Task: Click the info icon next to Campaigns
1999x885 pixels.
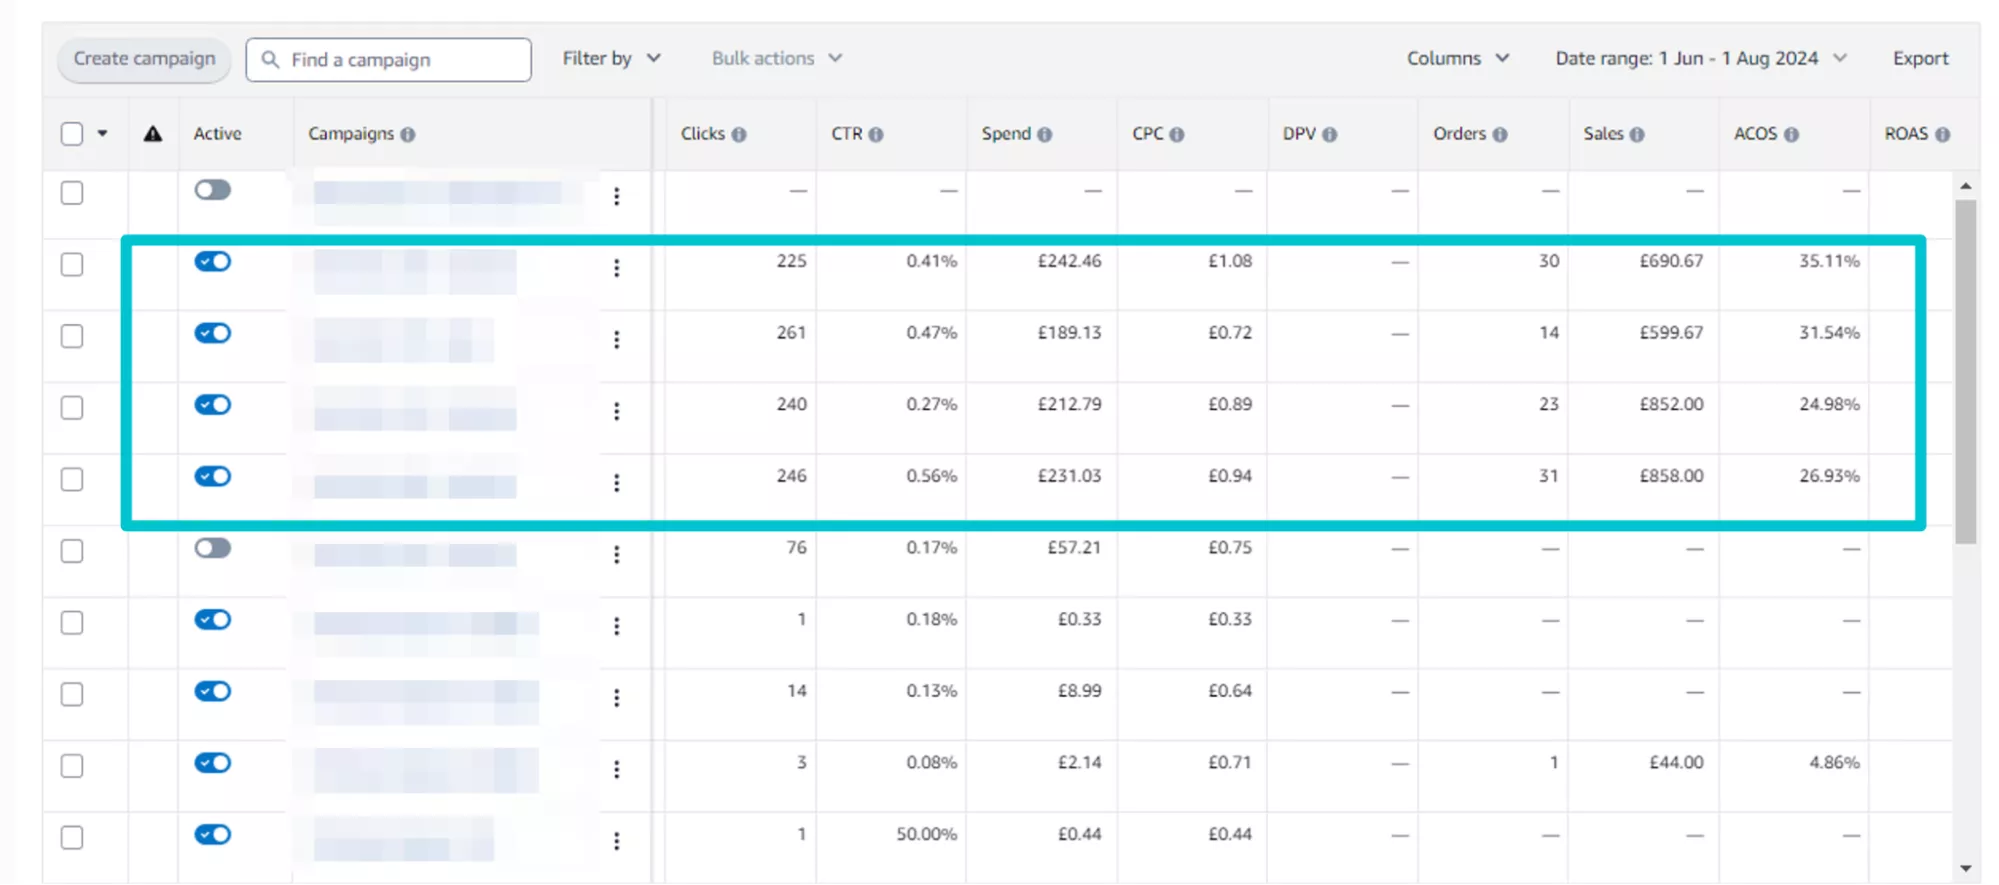Action: [407, 135]
